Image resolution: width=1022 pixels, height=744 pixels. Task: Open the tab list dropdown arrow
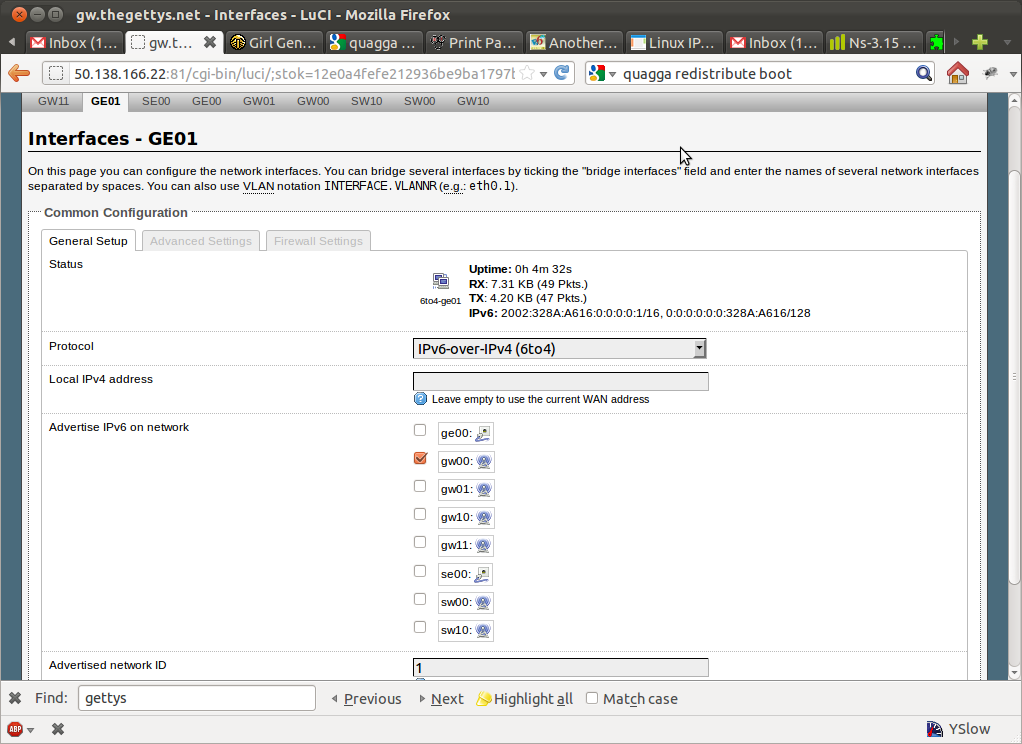tap(1008, 44)
